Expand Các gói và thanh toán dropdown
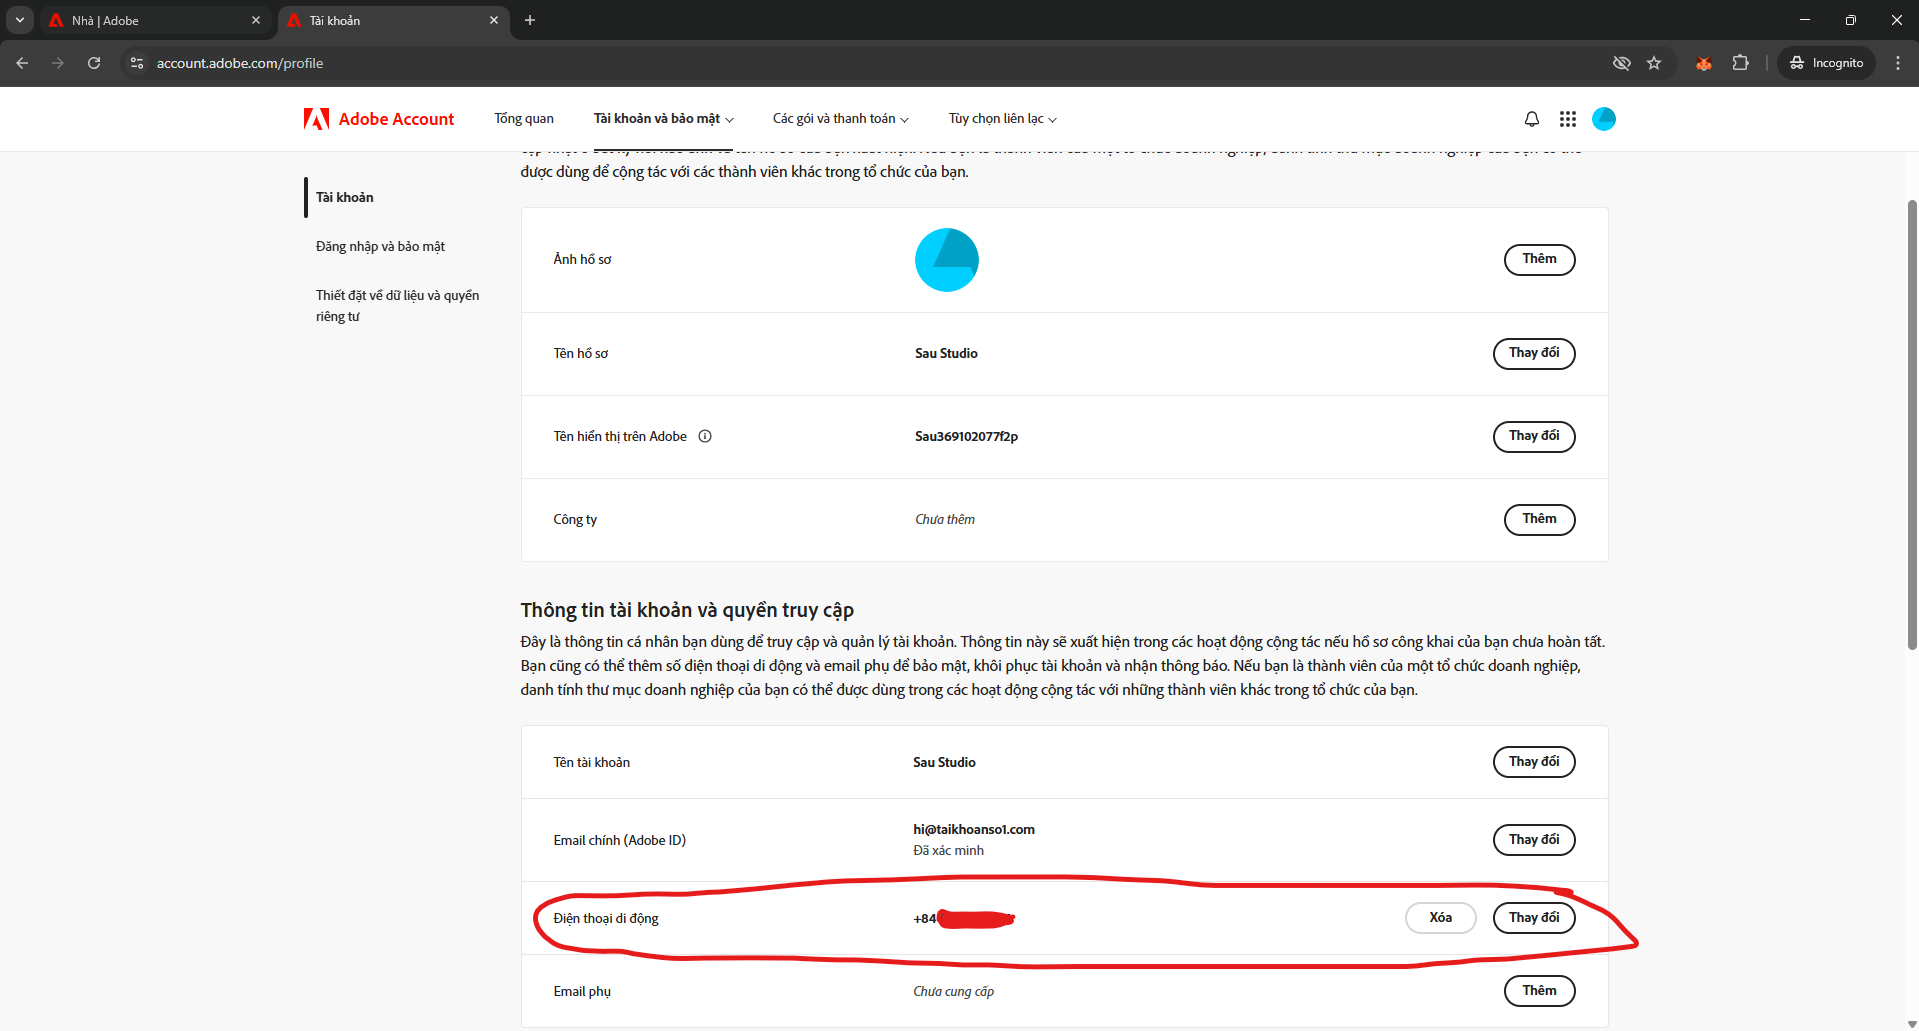Viewport: 1919px width, 1031px height. click(x=840, y=119)
